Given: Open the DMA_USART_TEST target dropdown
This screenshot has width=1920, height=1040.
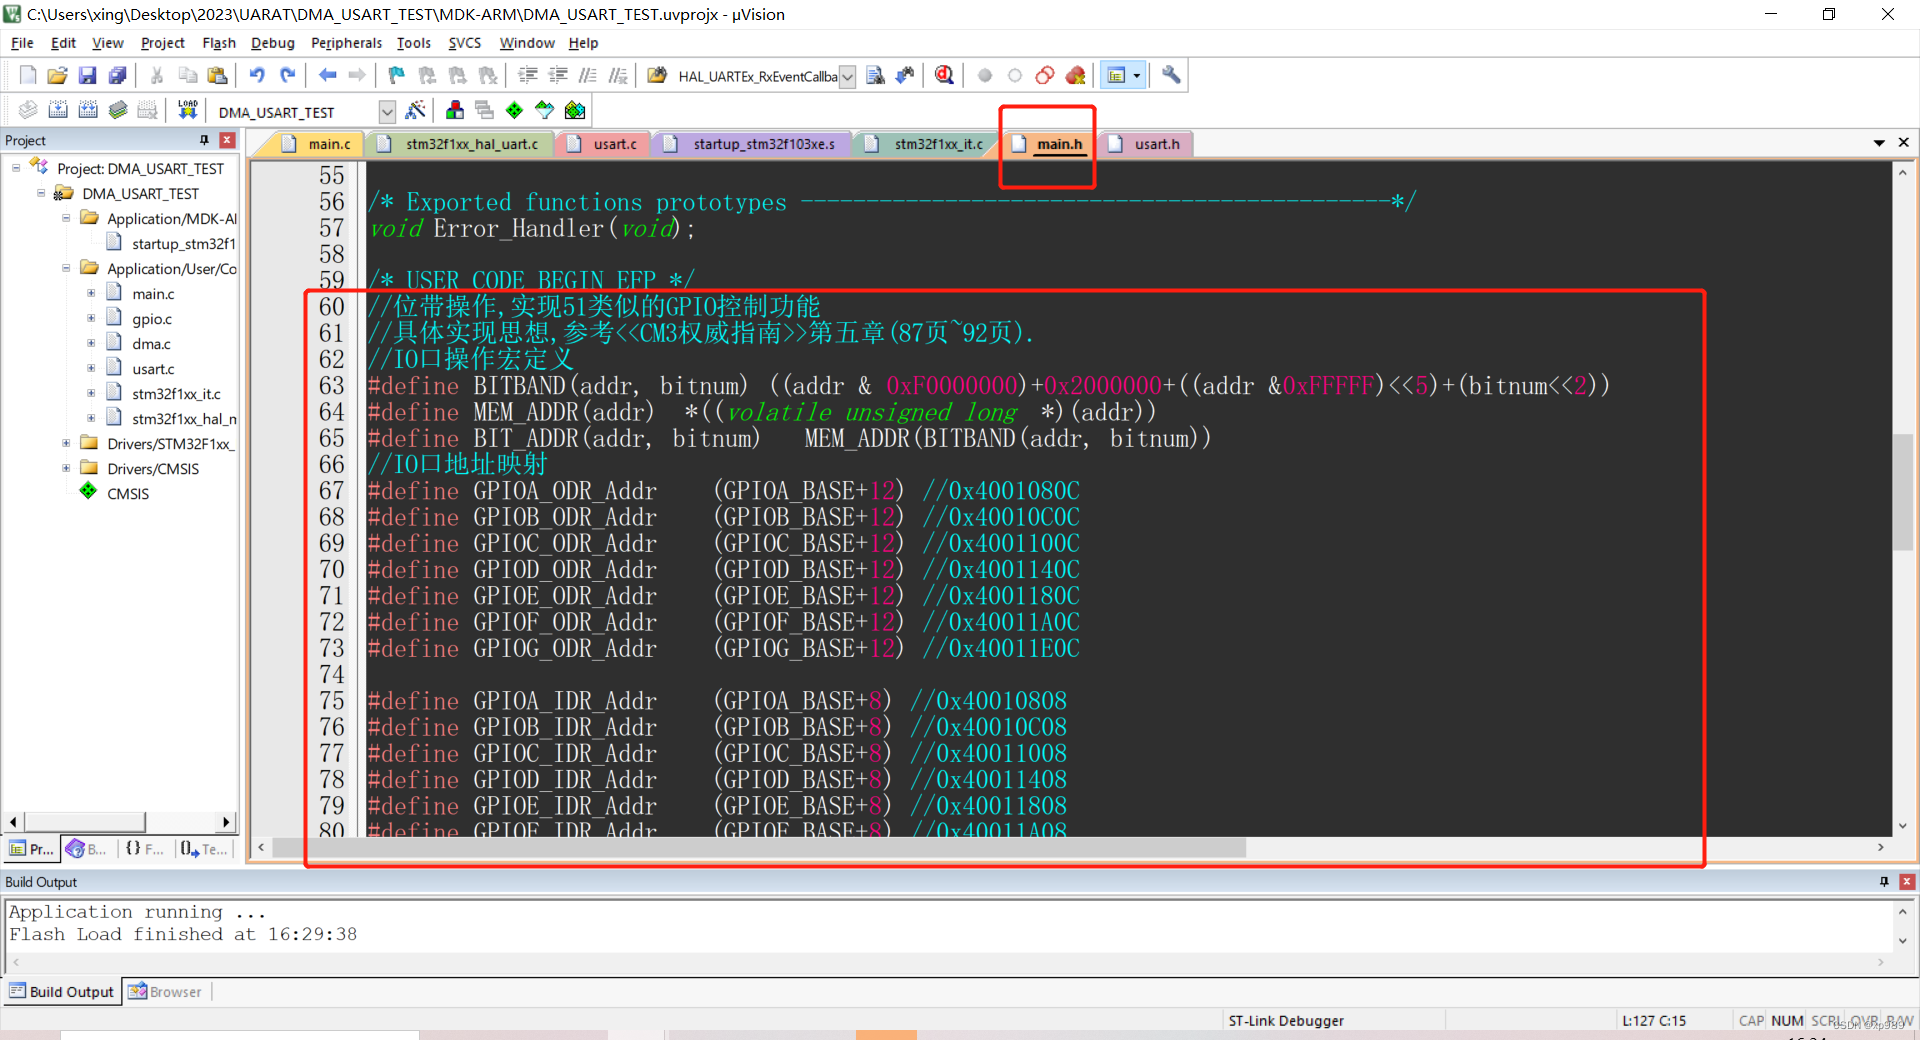Looking at the screenshot, I should [387, 111].
